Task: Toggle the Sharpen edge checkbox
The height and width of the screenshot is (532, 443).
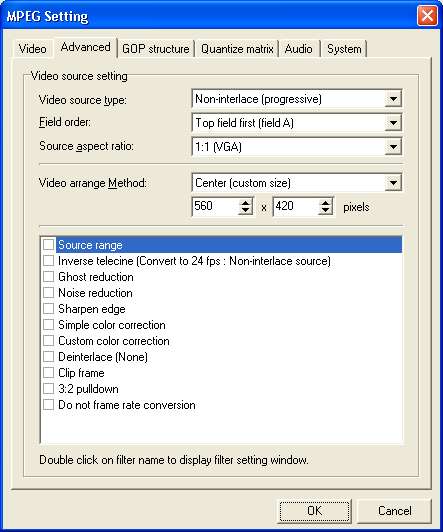Action: click(48, 308)
